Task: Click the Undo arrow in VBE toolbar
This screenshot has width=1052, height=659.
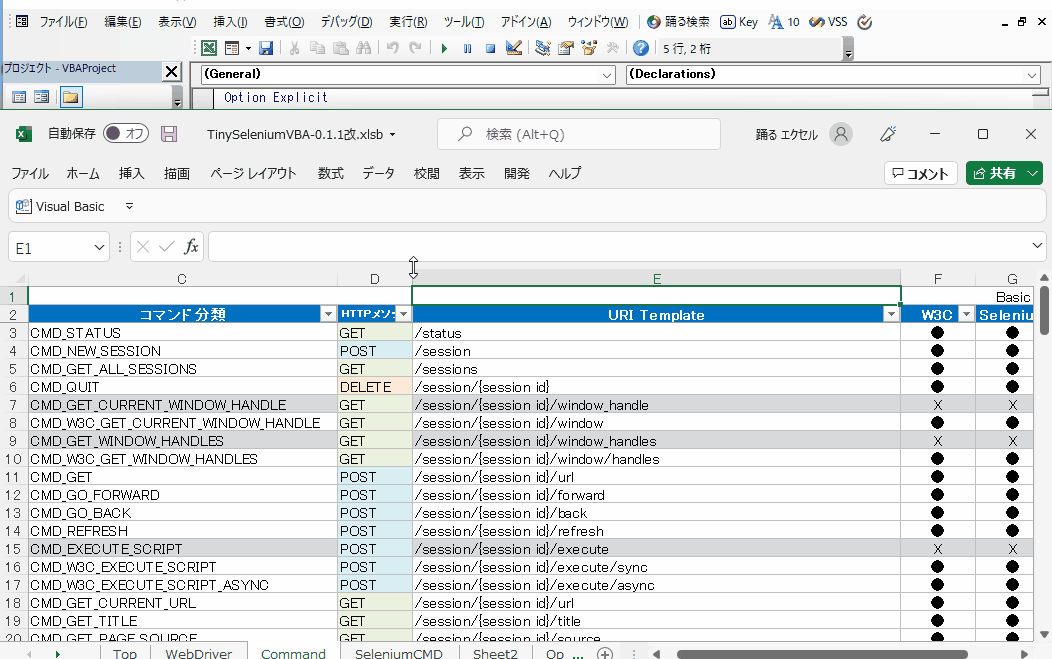Action: (392, 48)
